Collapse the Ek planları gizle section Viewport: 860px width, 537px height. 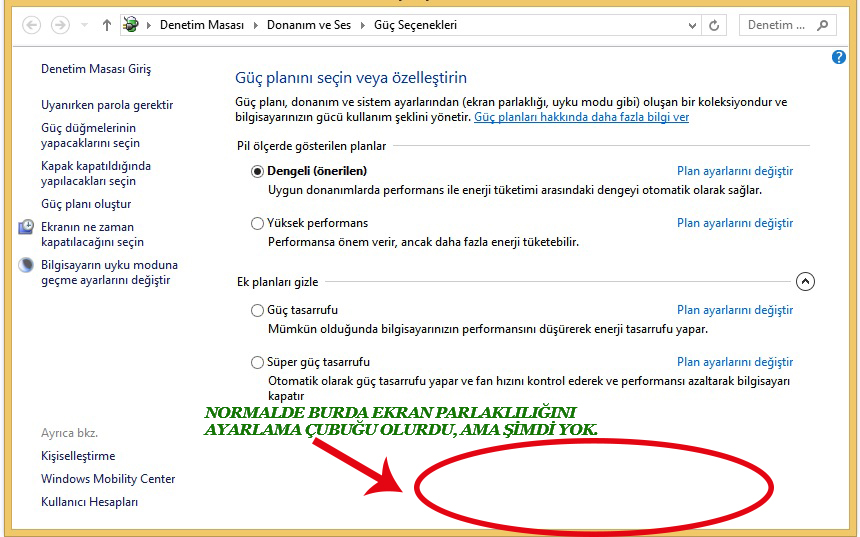[x=806, y=282]
